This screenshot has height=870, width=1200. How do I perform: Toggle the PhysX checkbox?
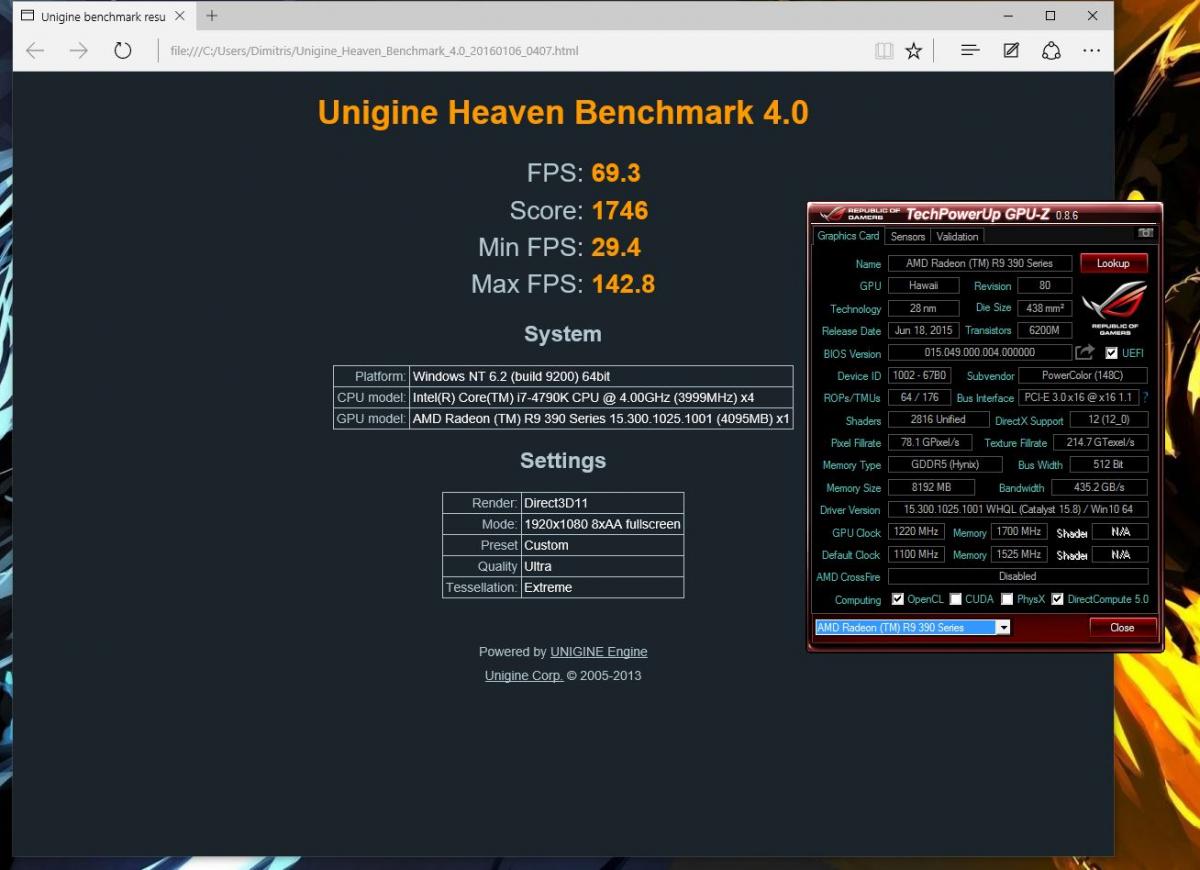point(1007,600)
